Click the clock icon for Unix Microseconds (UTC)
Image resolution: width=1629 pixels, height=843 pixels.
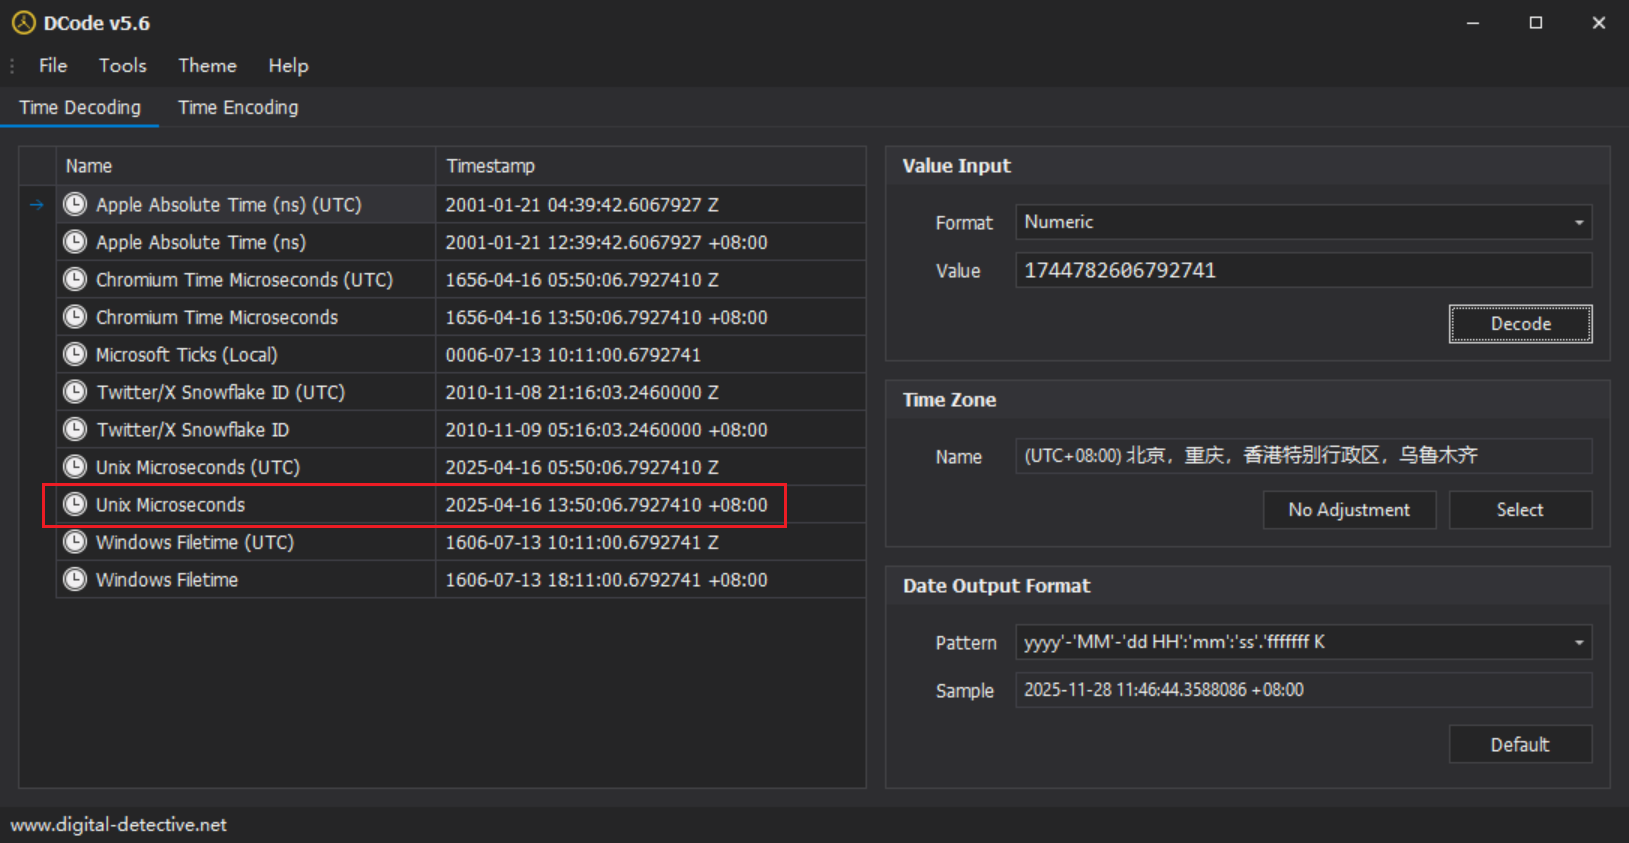[75, 467]
